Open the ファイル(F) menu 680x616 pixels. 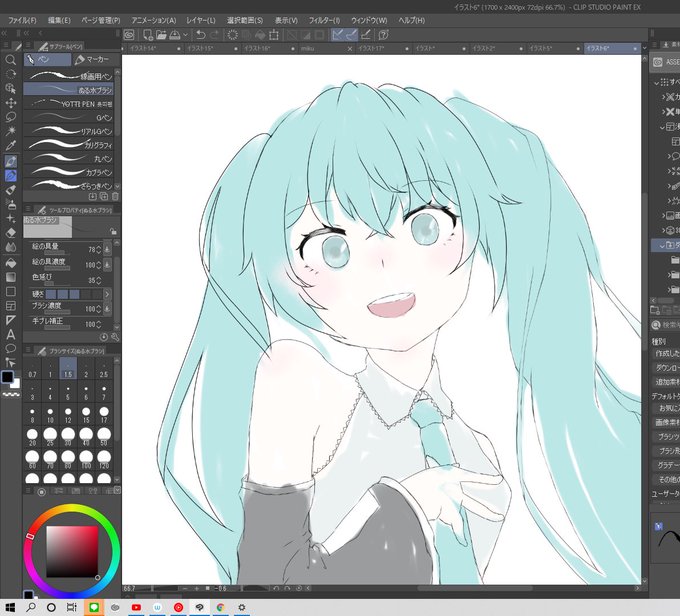(x=23, y=20)
